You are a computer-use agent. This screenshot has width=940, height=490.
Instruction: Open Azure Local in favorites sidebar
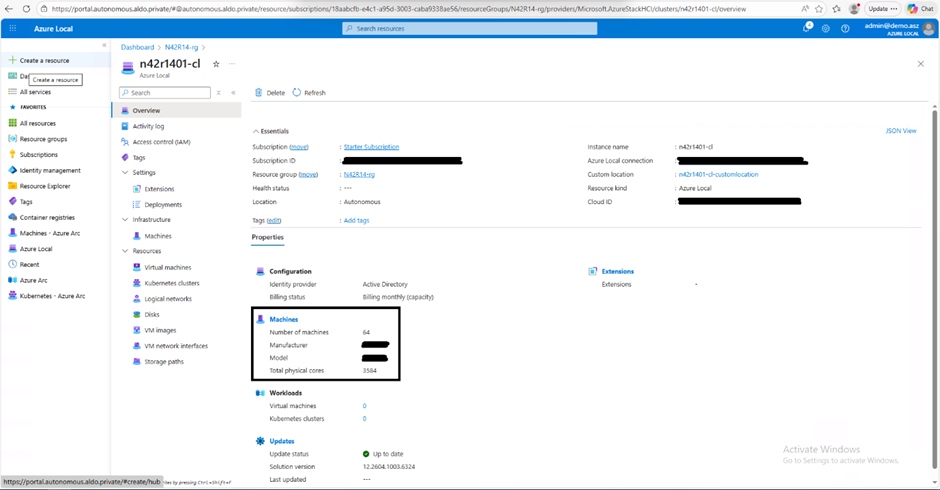point(36,249)
